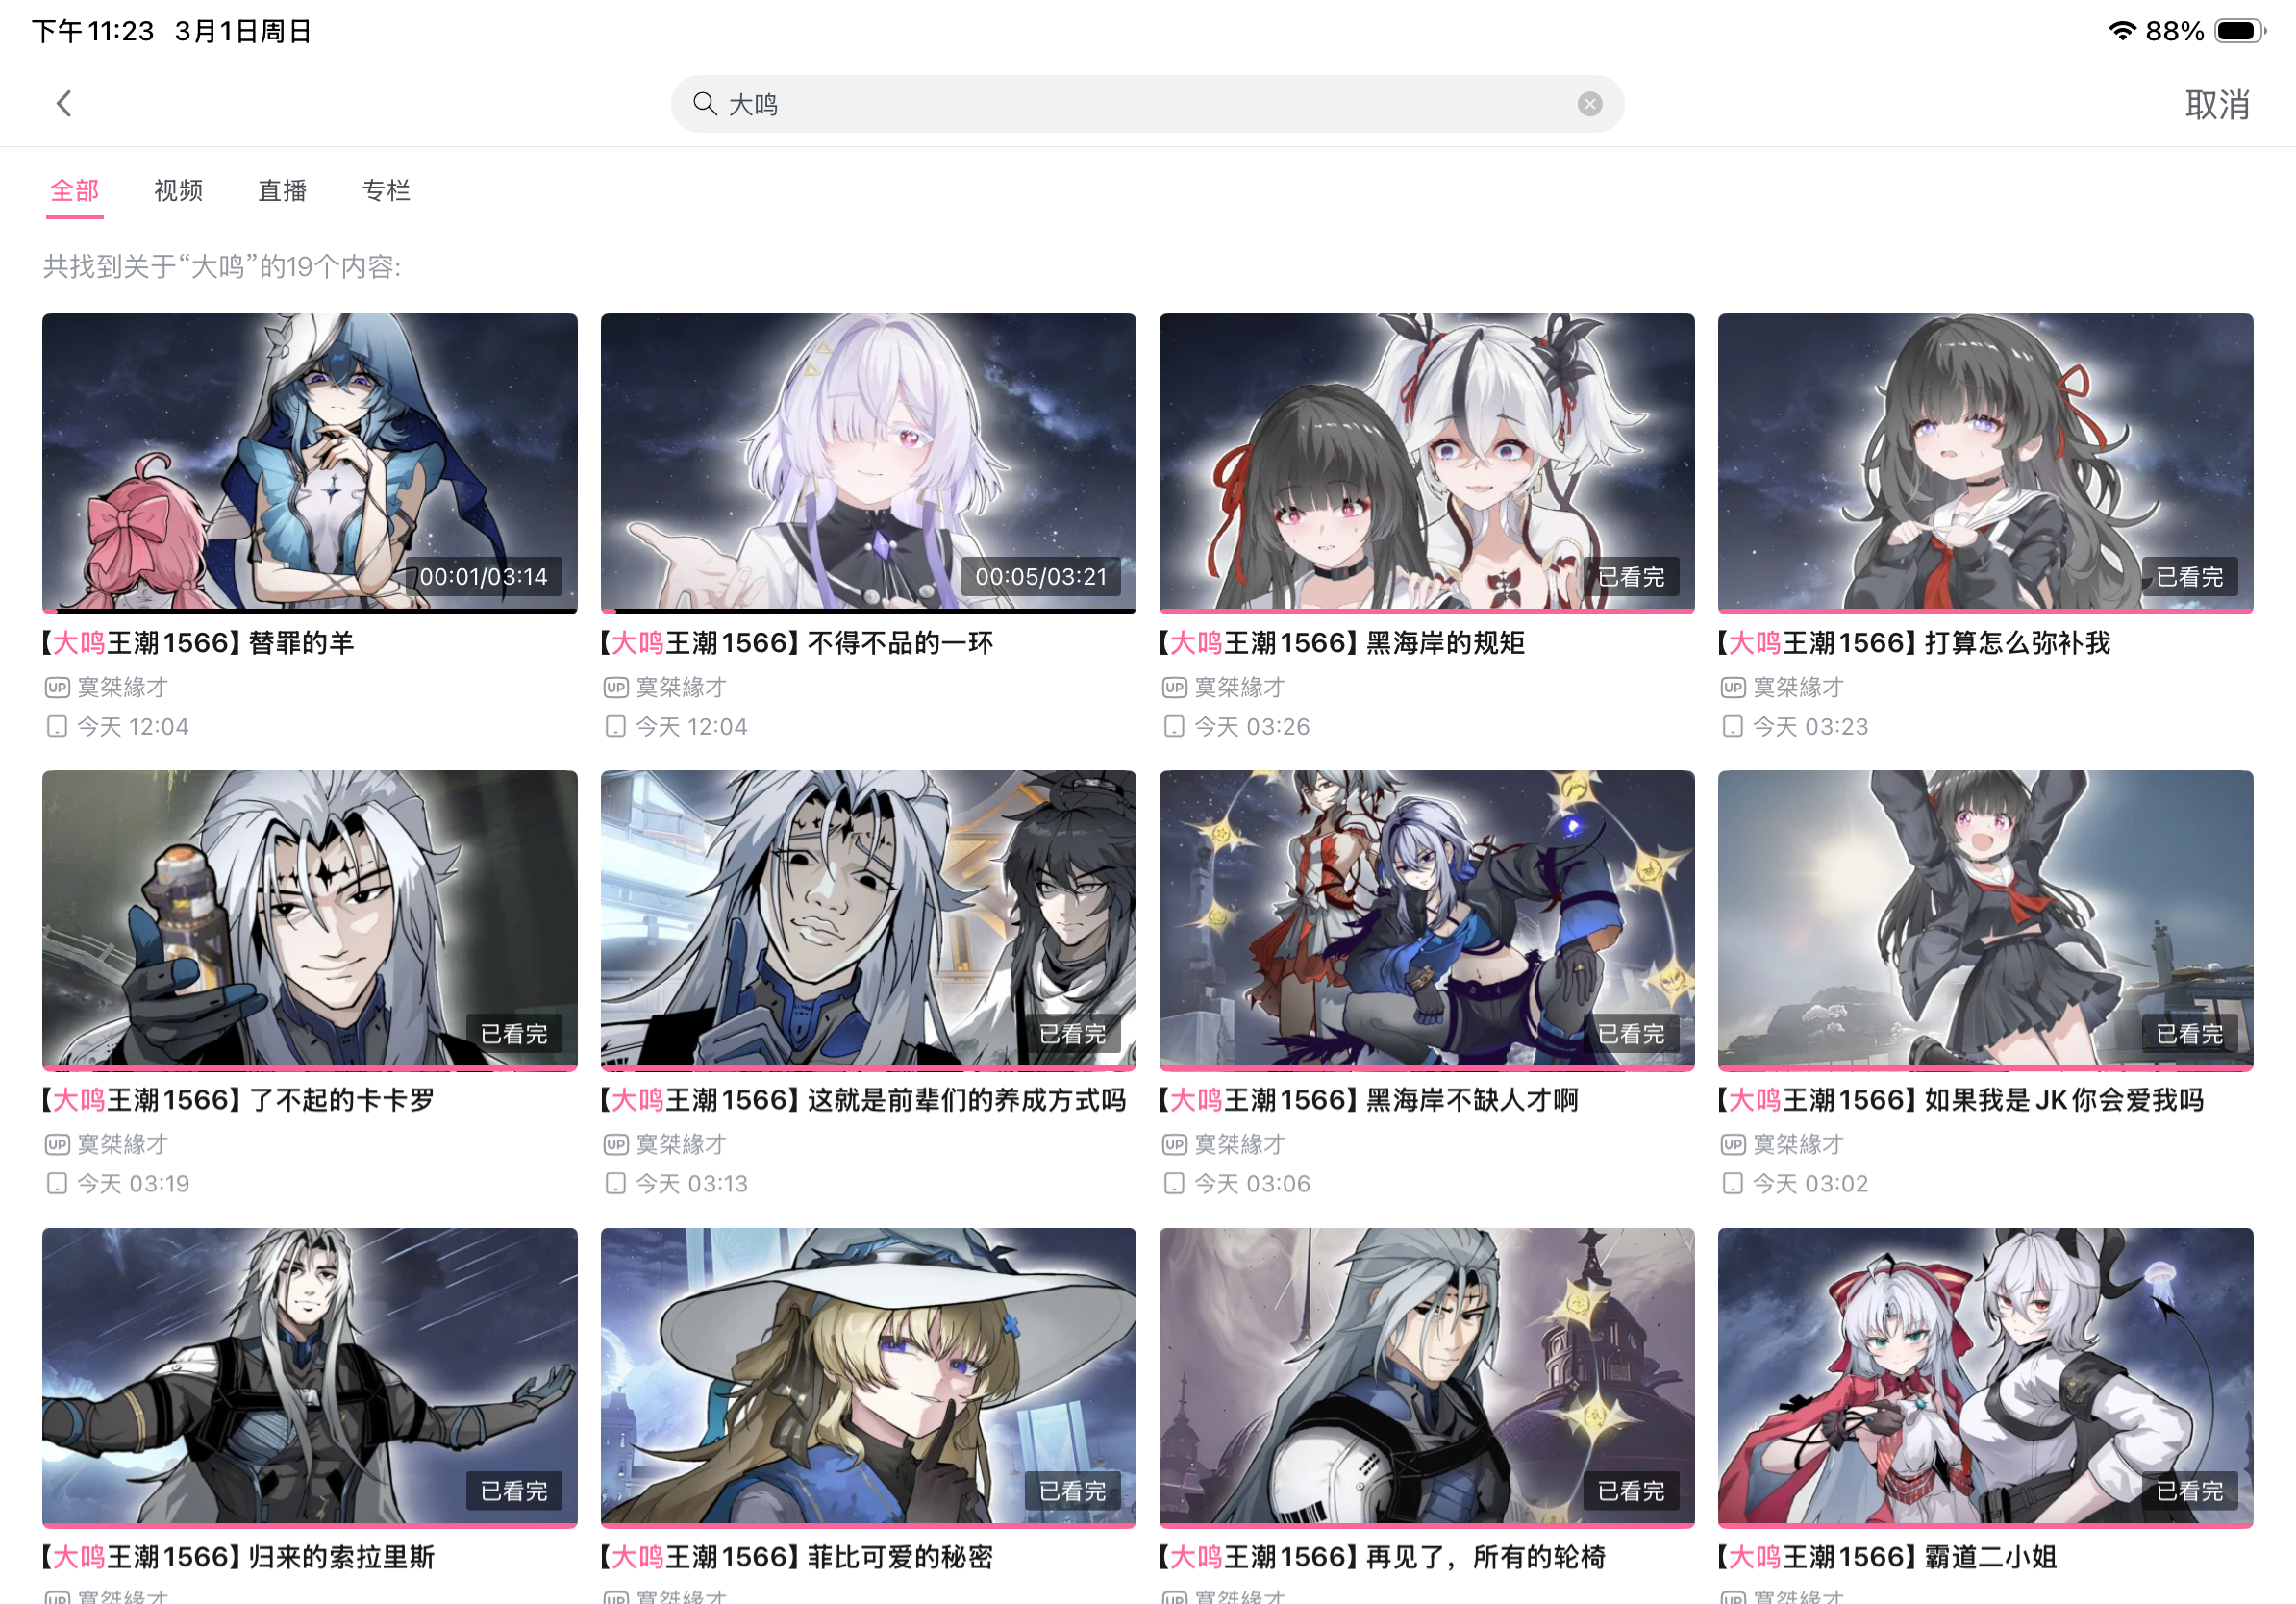Tap device icon beside 今天 03:02
Image resolution: width=2296 pixels, height=1604 pixels.
[1732, 1183]
